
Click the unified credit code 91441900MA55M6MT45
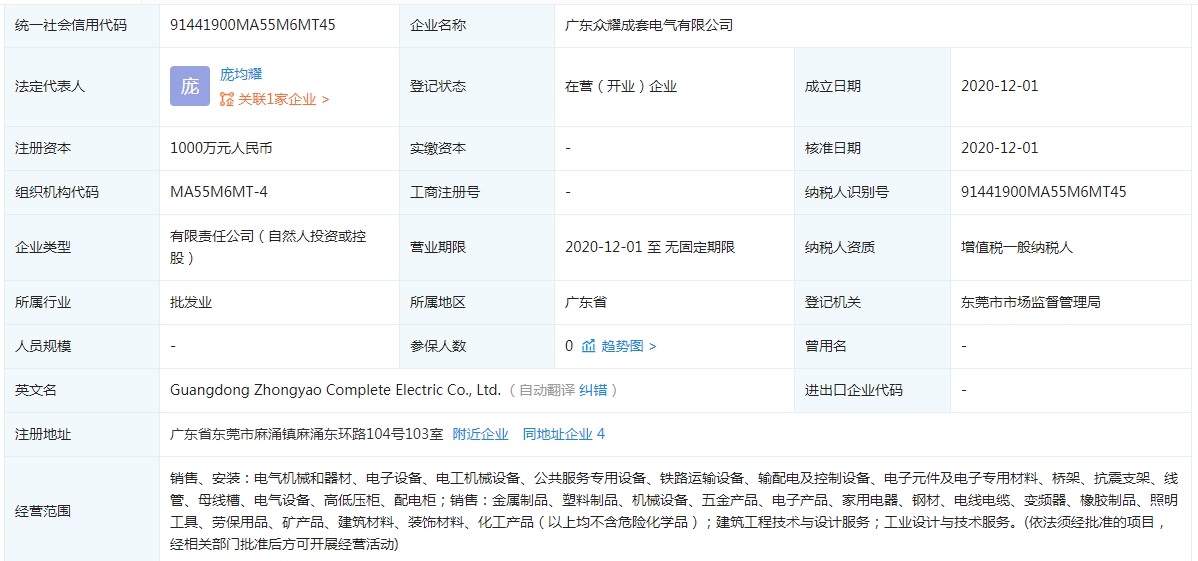click(253, 25)
